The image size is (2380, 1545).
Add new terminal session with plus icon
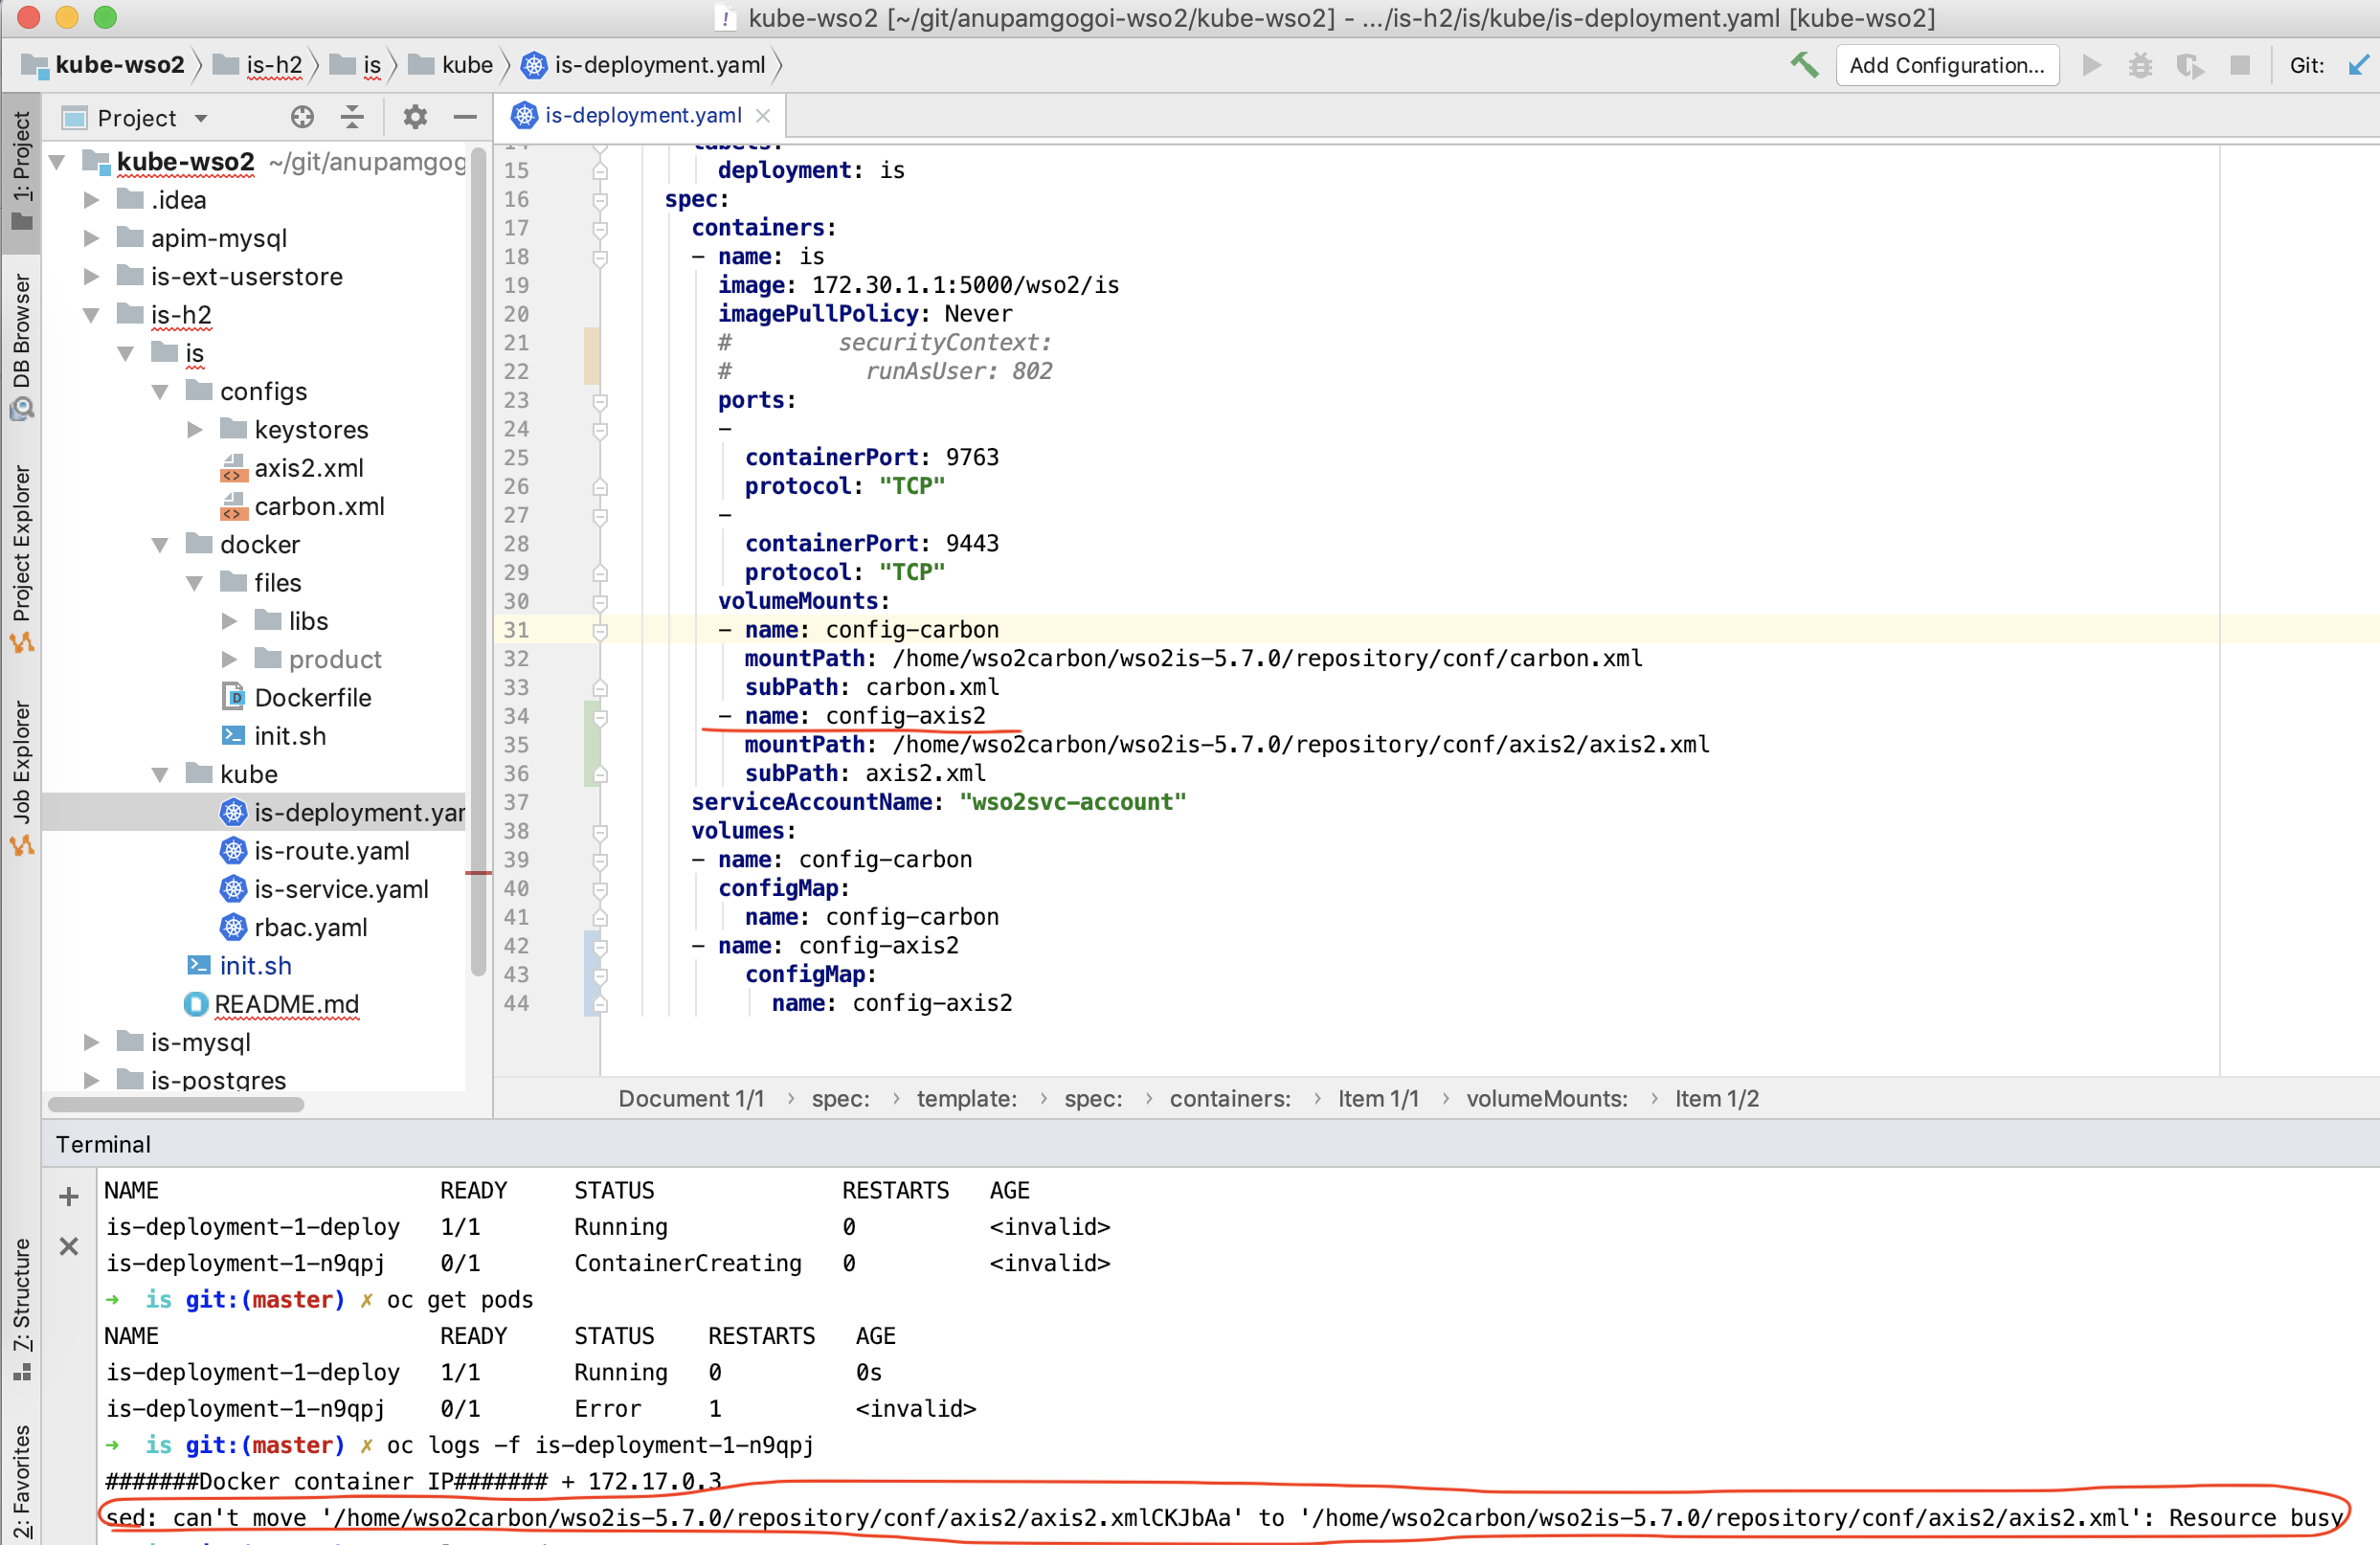[x=69, y=1196]
